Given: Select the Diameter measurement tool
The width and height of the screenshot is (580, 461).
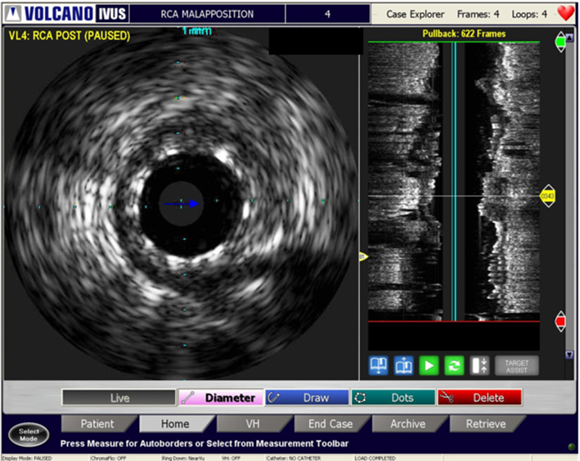Looking at the screenshot, I should click(221, 398).
